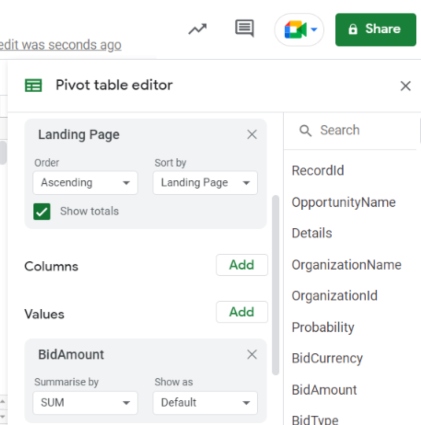
Task: Click the green Share button
Action: 376,29
